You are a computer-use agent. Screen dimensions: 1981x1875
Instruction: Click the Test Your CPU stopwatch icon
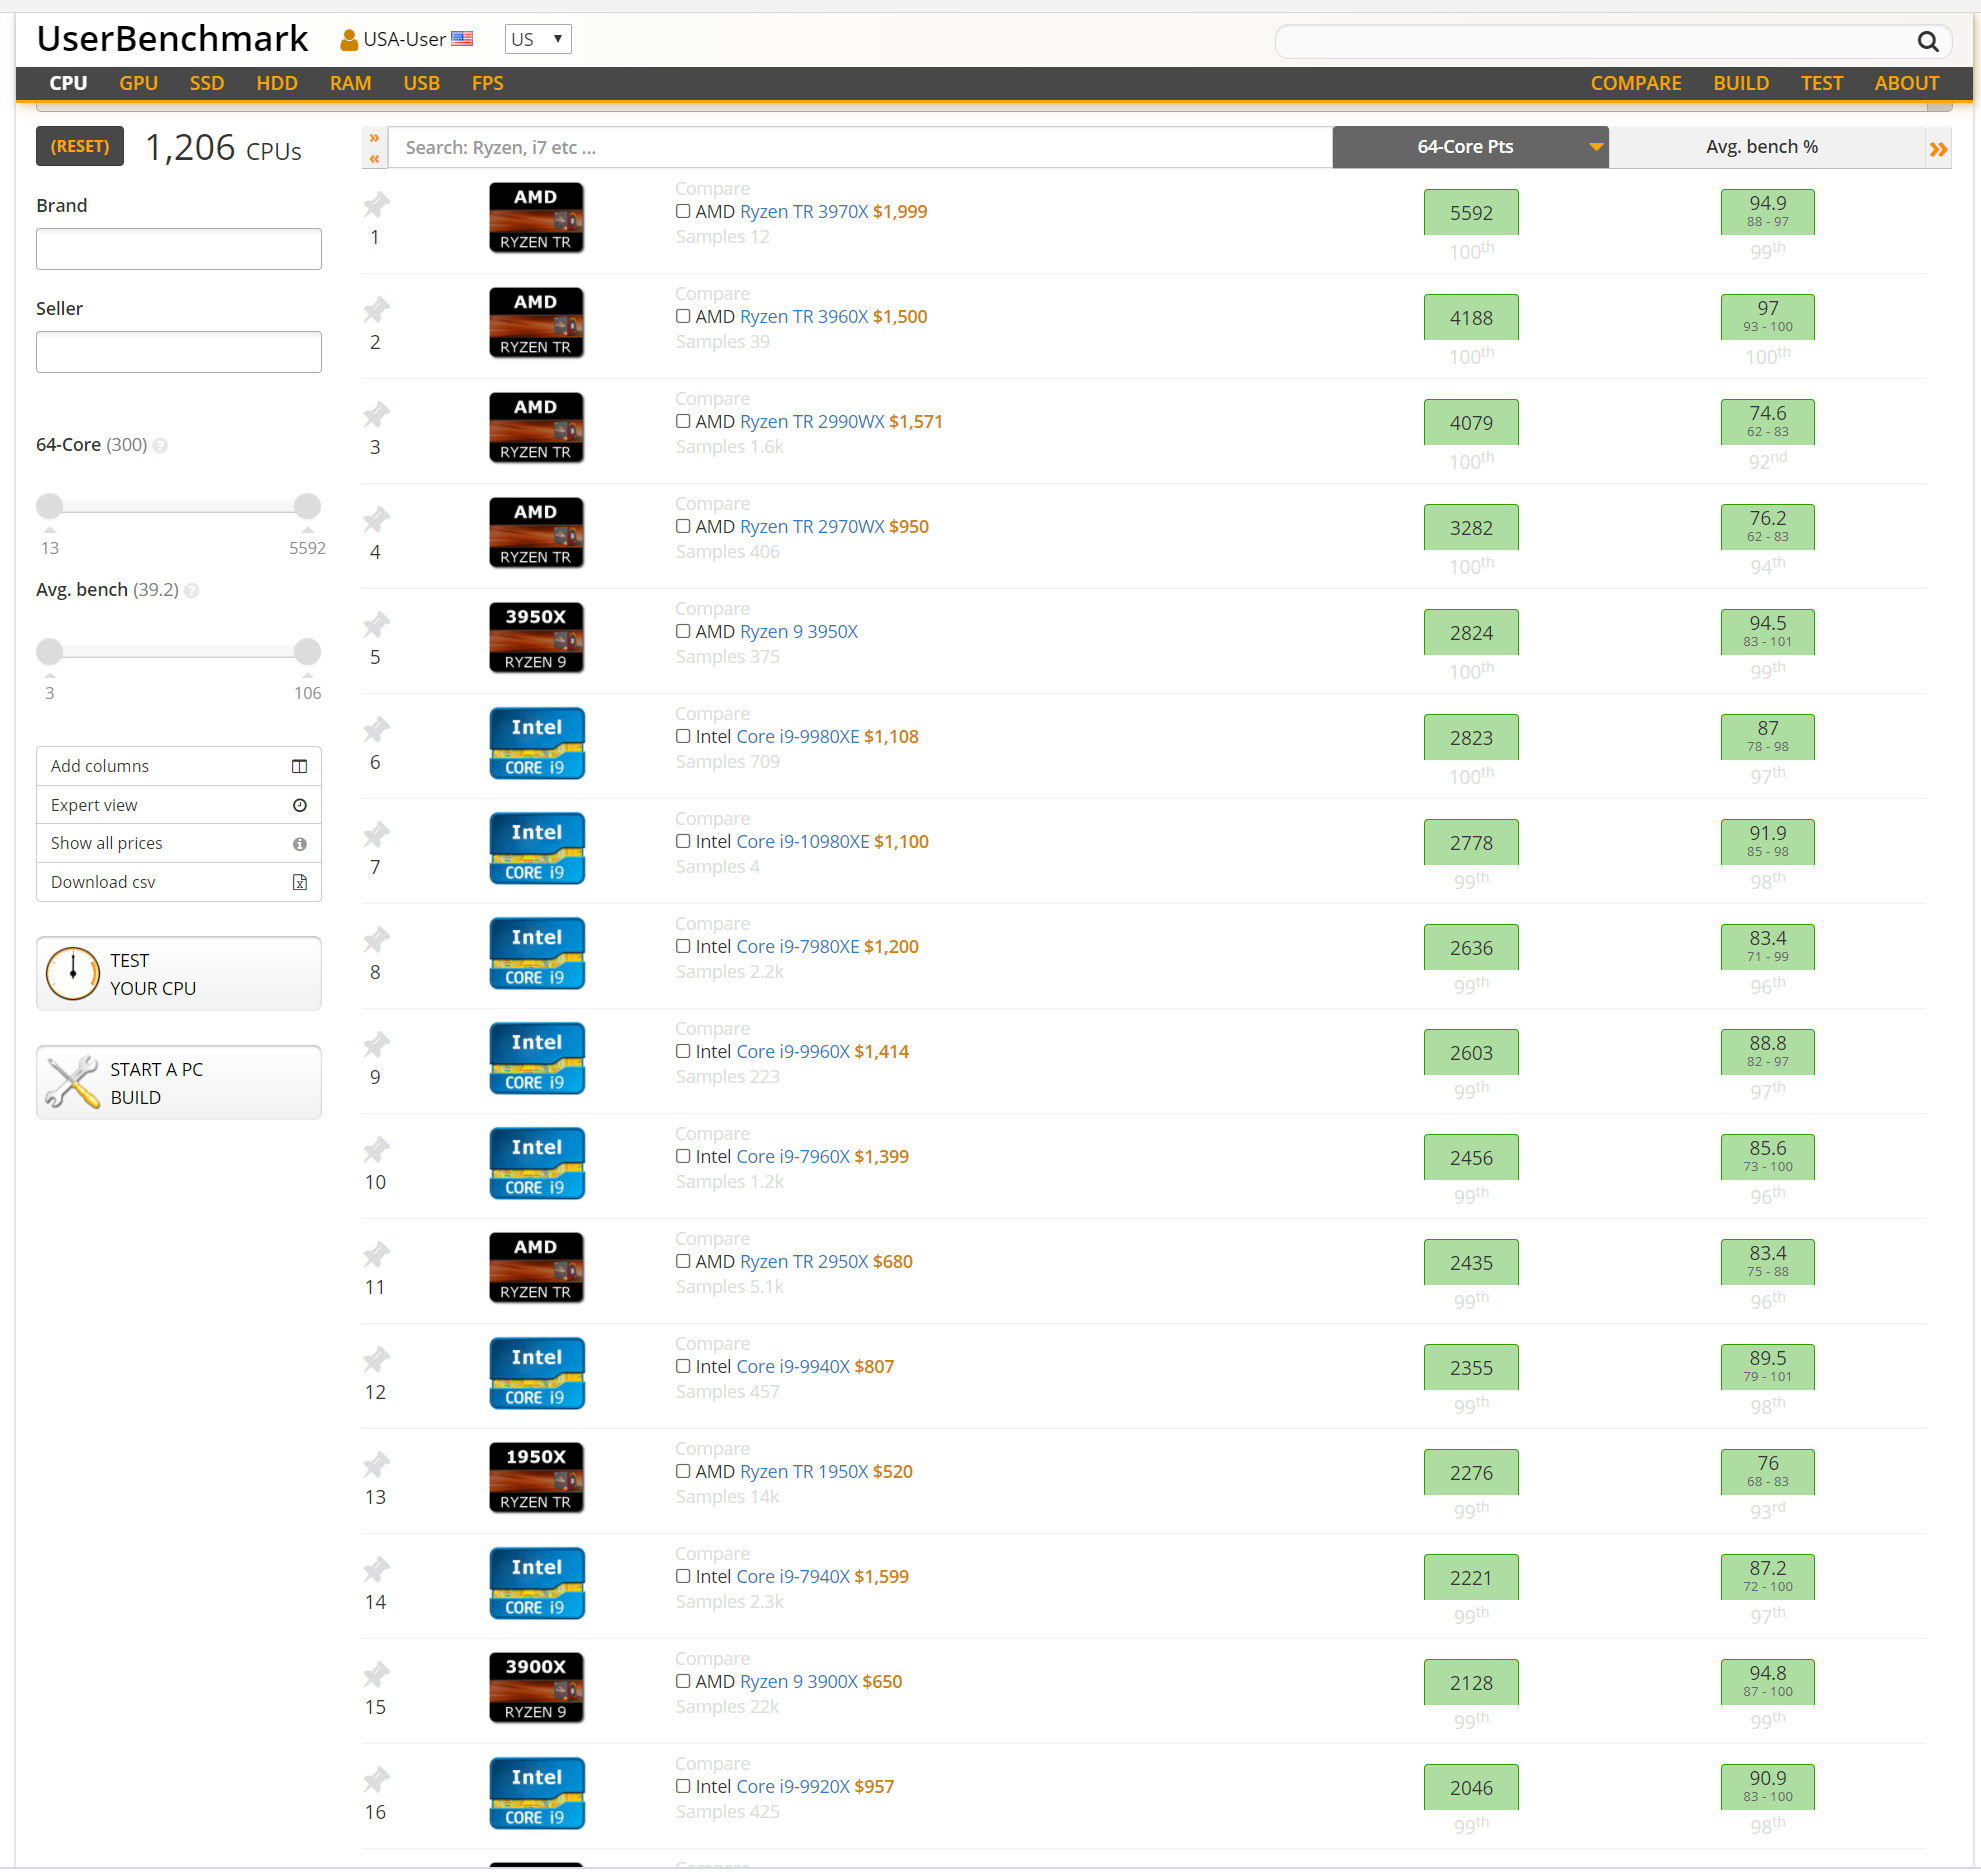point(73,973)
